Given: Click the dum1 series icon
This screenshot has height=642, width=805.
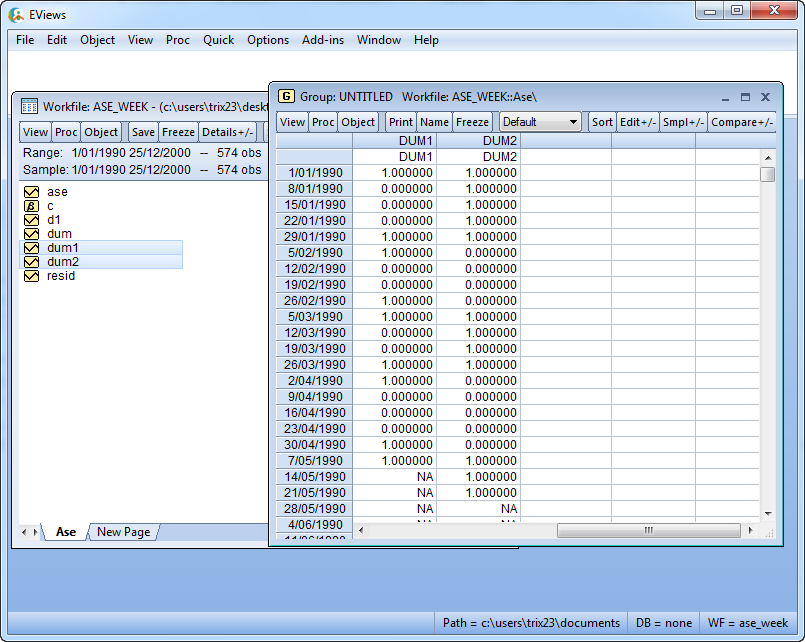Looking at the screenshot, I should click(31, 248).
